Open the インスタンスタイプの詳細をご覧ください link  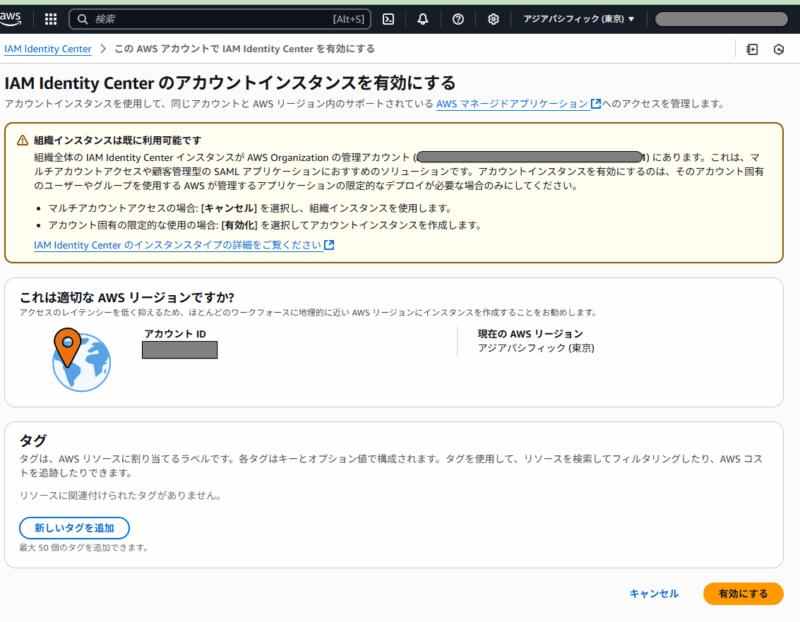click(178, 245)
